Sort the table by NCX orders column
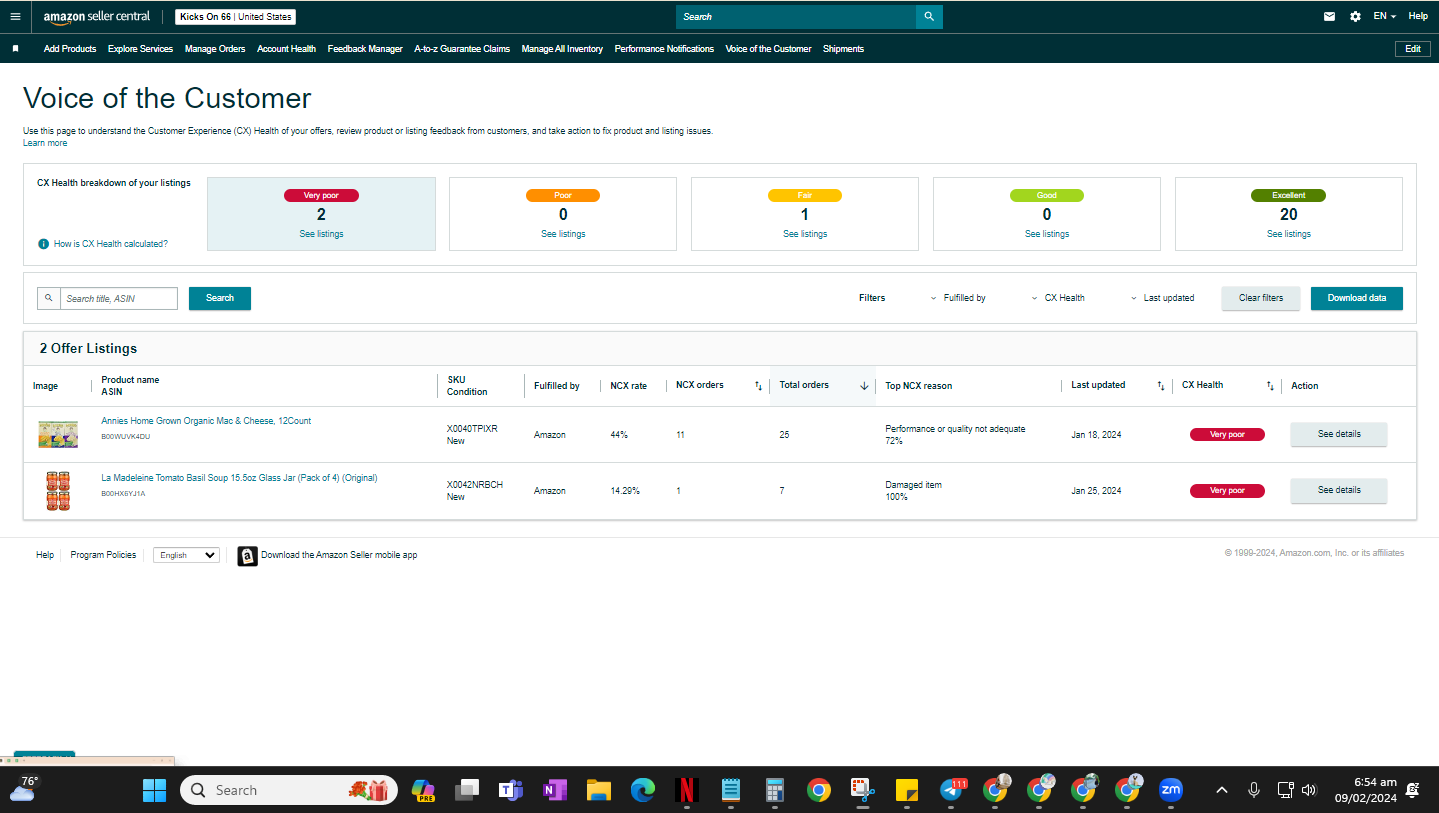 click(758, 386)
